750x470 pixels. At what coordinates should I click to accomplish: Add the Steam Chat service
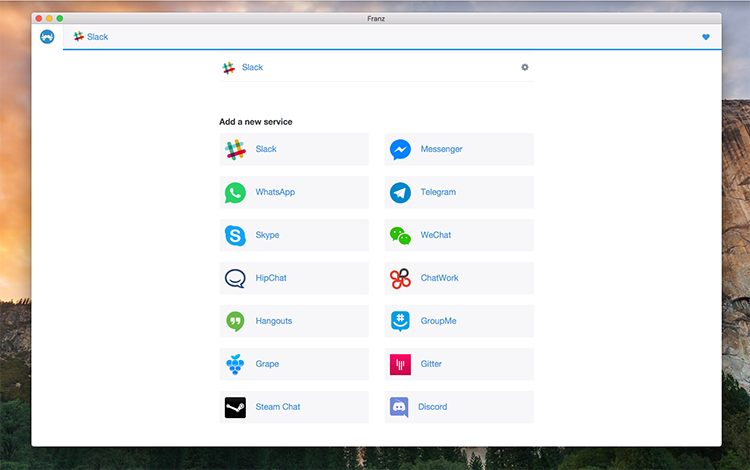[x=294, y=407]
